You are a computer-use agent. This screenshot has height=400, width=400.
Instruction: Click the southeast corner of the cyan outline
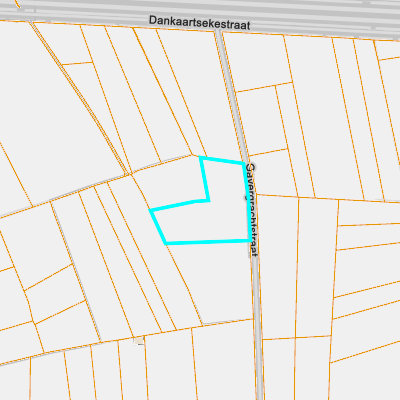click(251, 240)
